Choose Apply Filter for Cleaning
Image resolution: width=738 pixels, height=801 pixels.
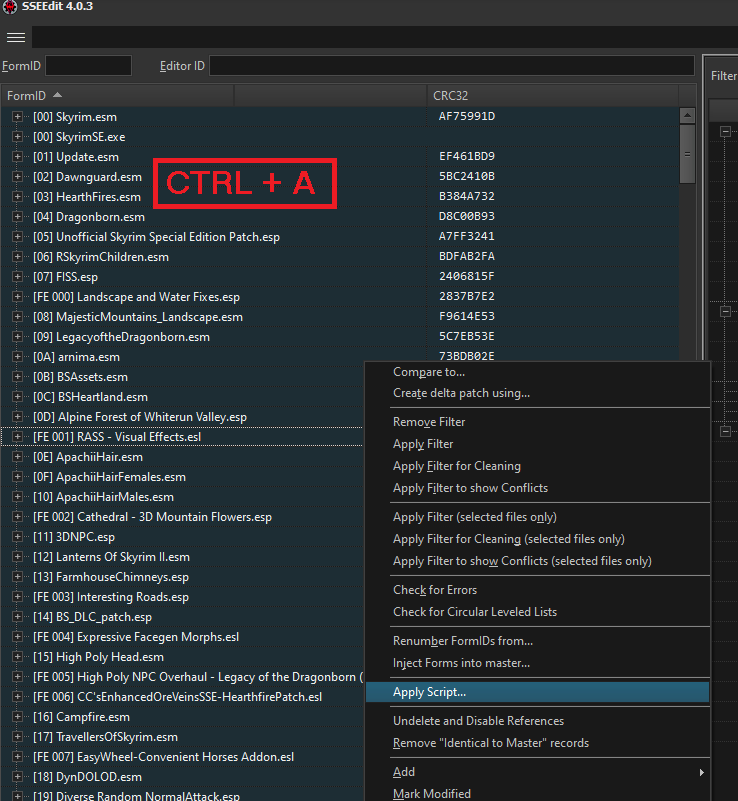tap(538, 466)
